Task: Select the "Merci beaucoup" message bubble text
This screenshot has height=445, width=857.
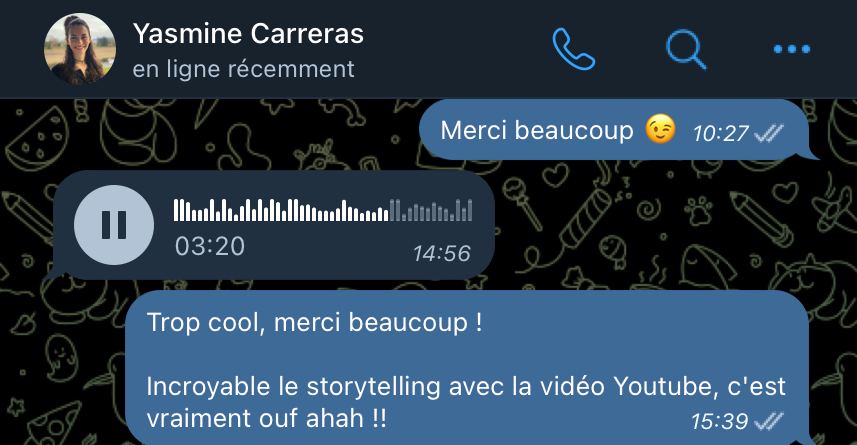Action: pos(537,131)
